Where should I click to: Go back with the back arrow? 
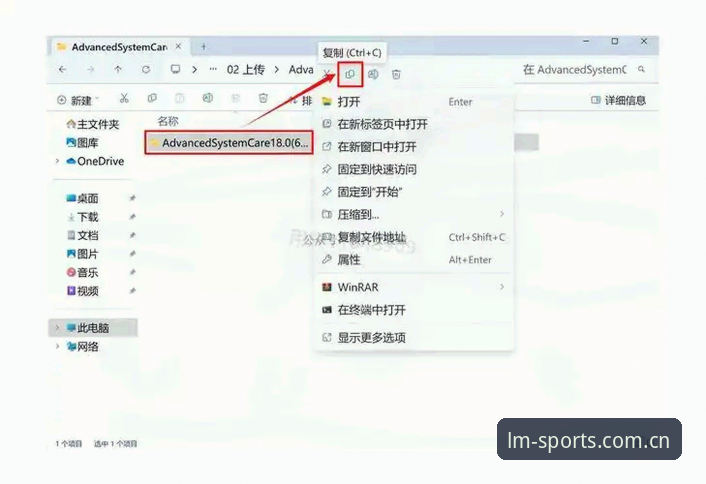[63, 69]
